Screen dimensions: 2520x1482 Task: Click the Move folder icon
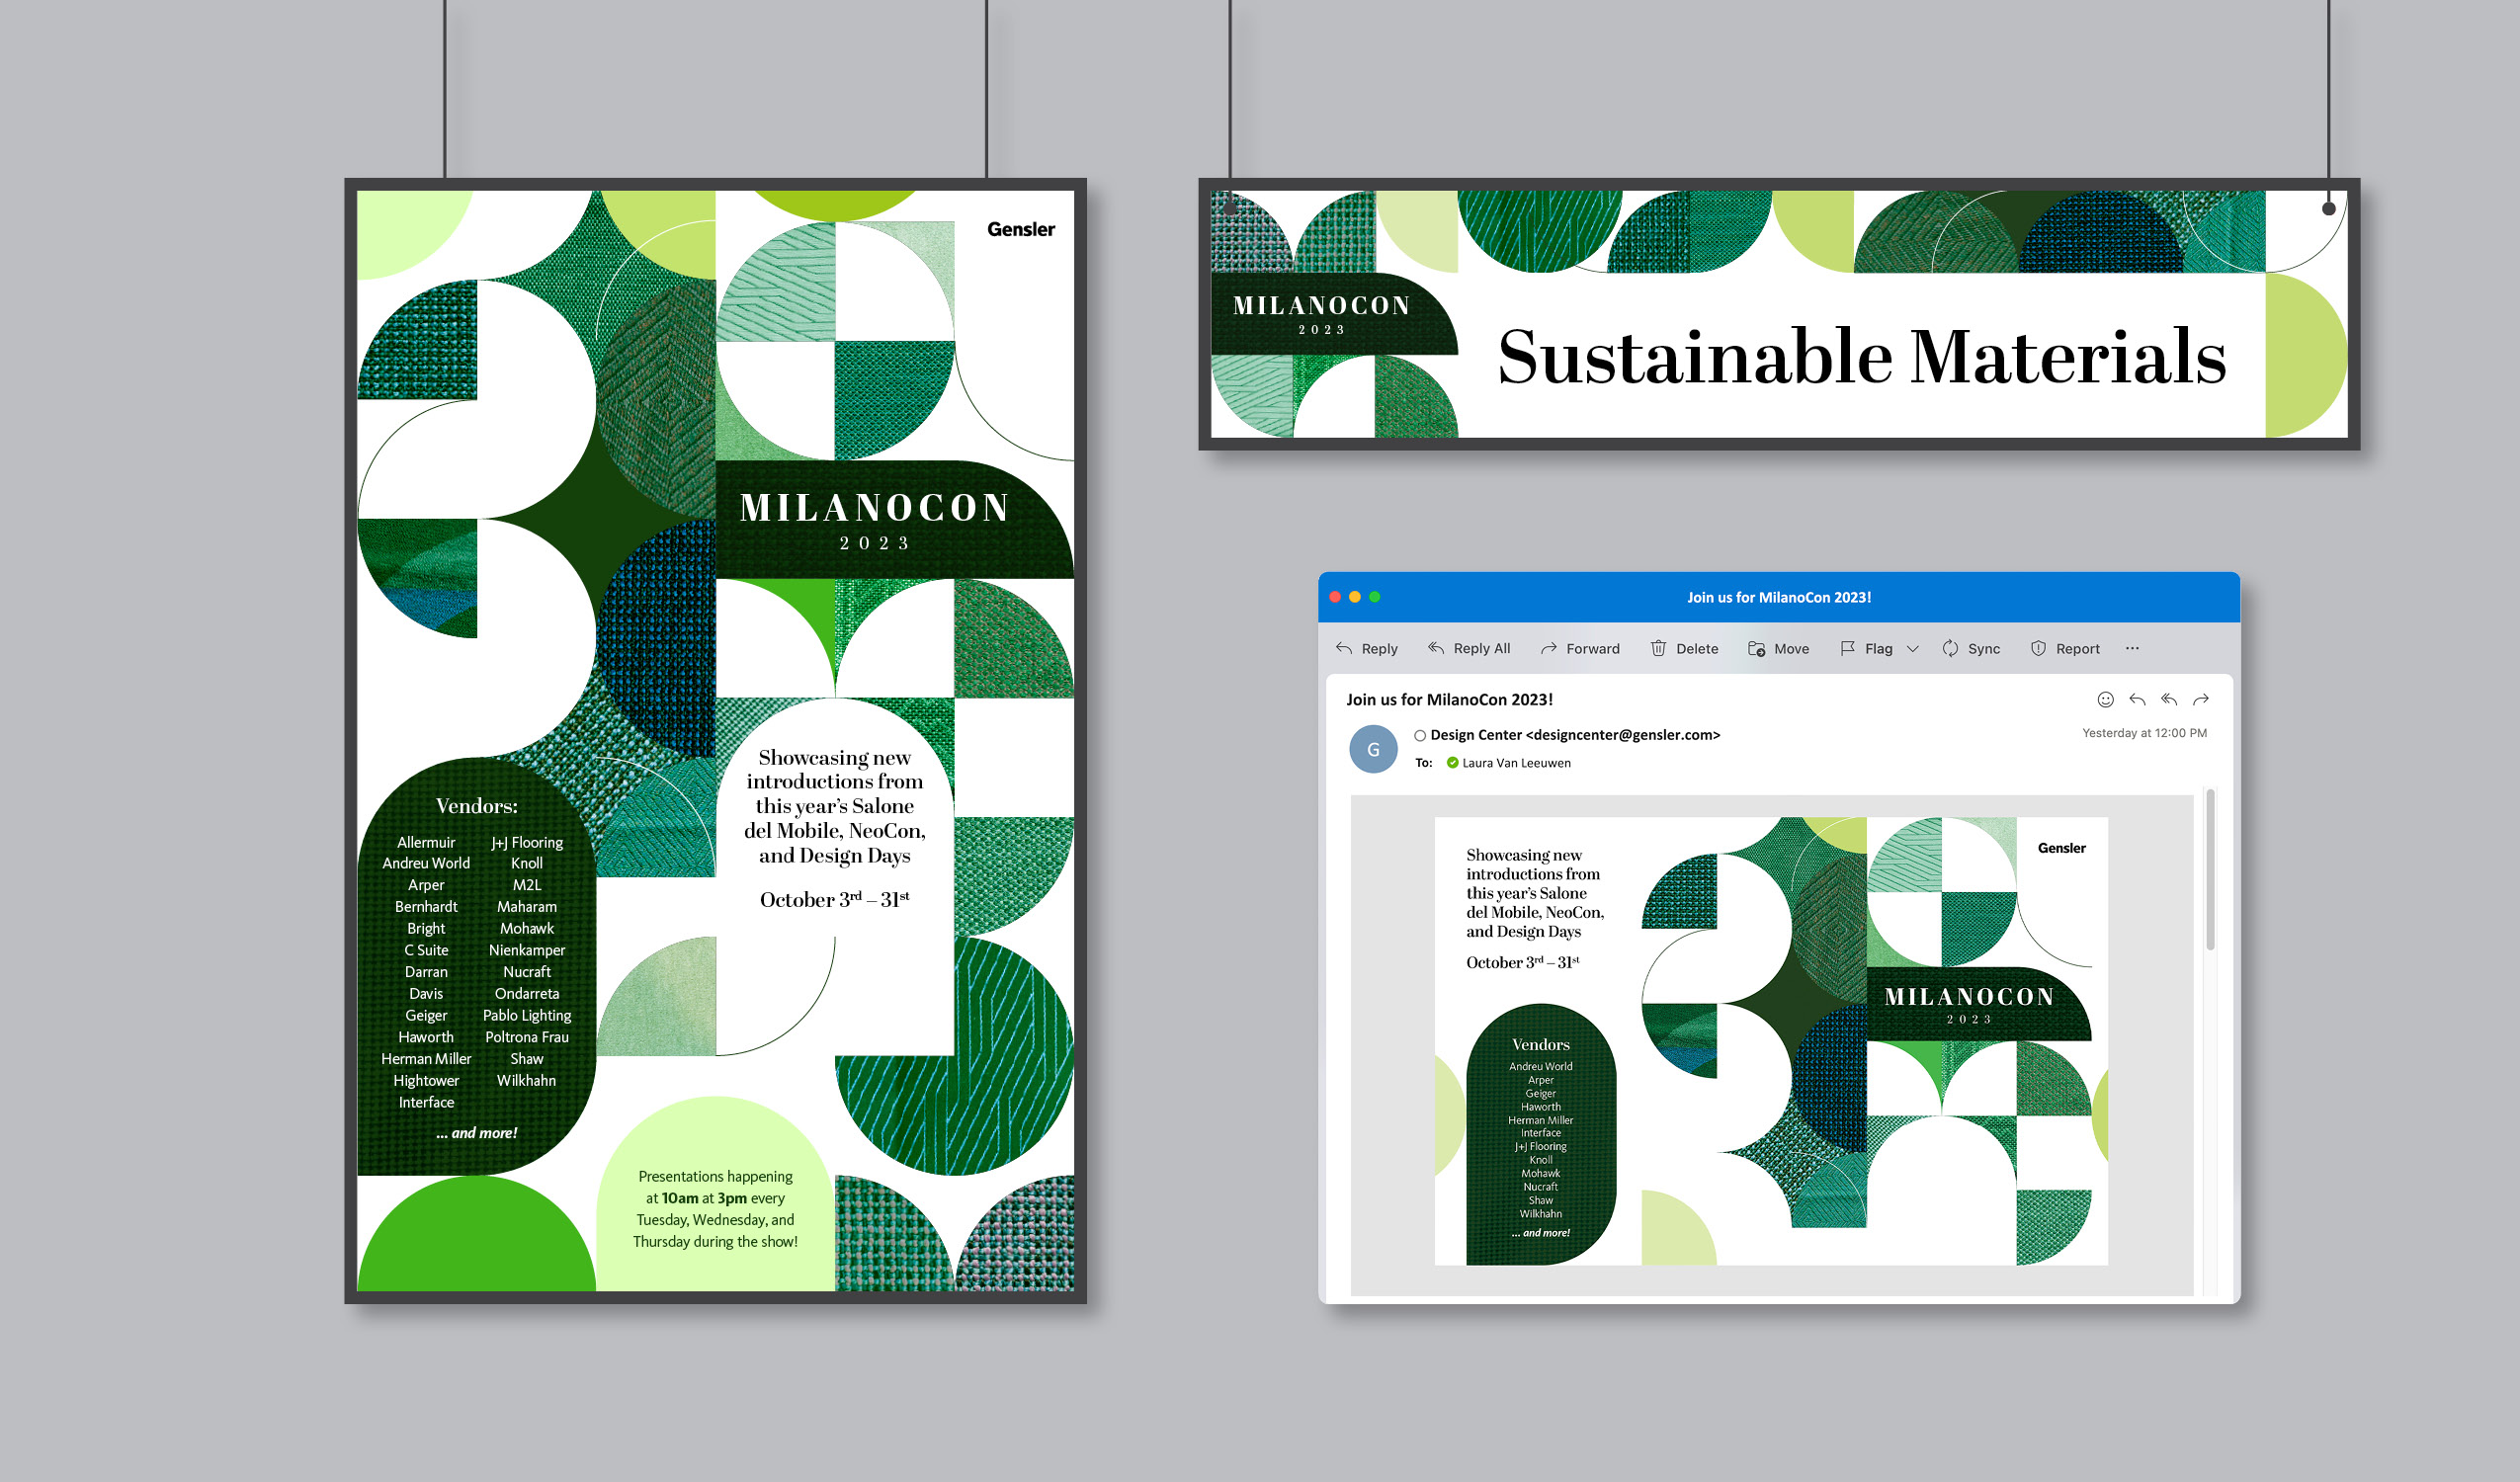[1756, 649]
